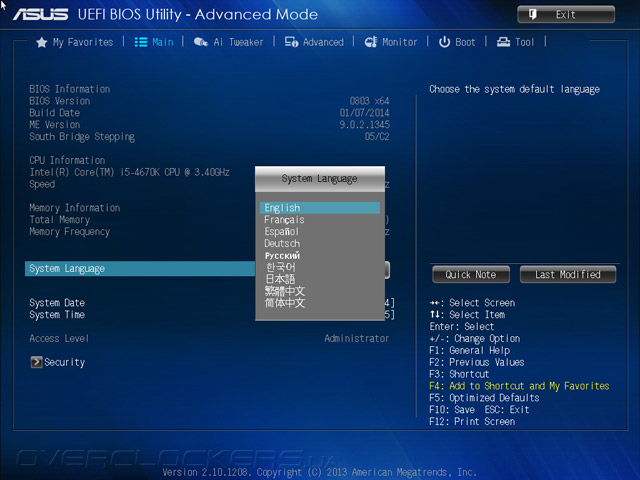Click the printer icon beside Tool
Image resolution: width=640 pixels, height=480 pixels.
click(503, 42)
